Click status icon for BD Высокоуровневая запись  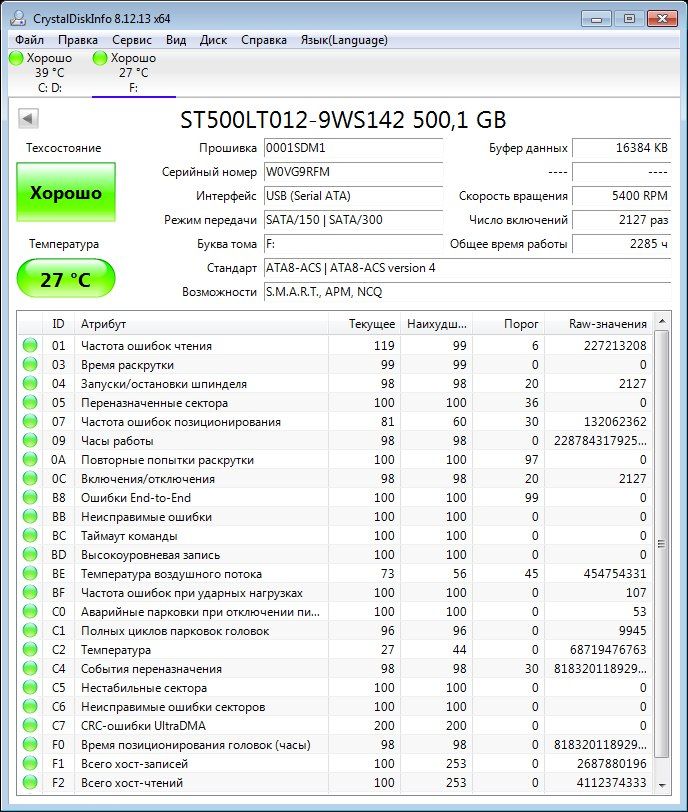click(x=30, y=555)
